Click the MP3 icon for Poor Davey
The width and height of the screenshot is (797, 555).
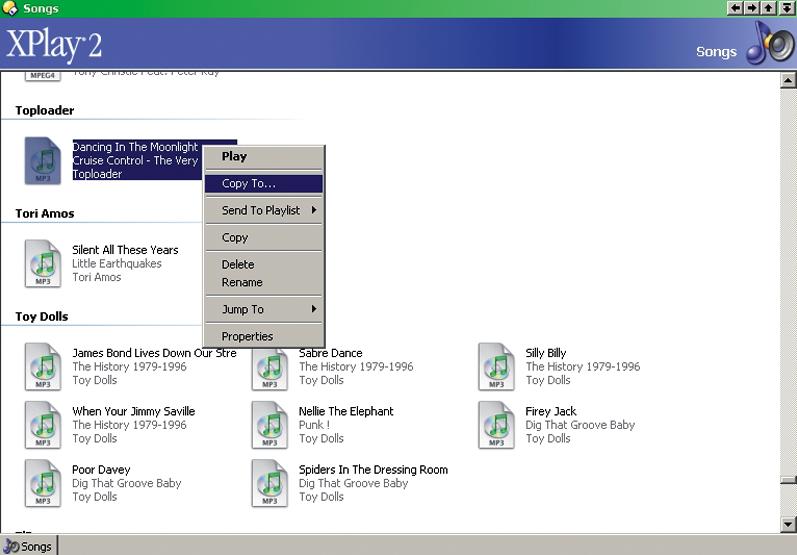[x=43, y=483]
